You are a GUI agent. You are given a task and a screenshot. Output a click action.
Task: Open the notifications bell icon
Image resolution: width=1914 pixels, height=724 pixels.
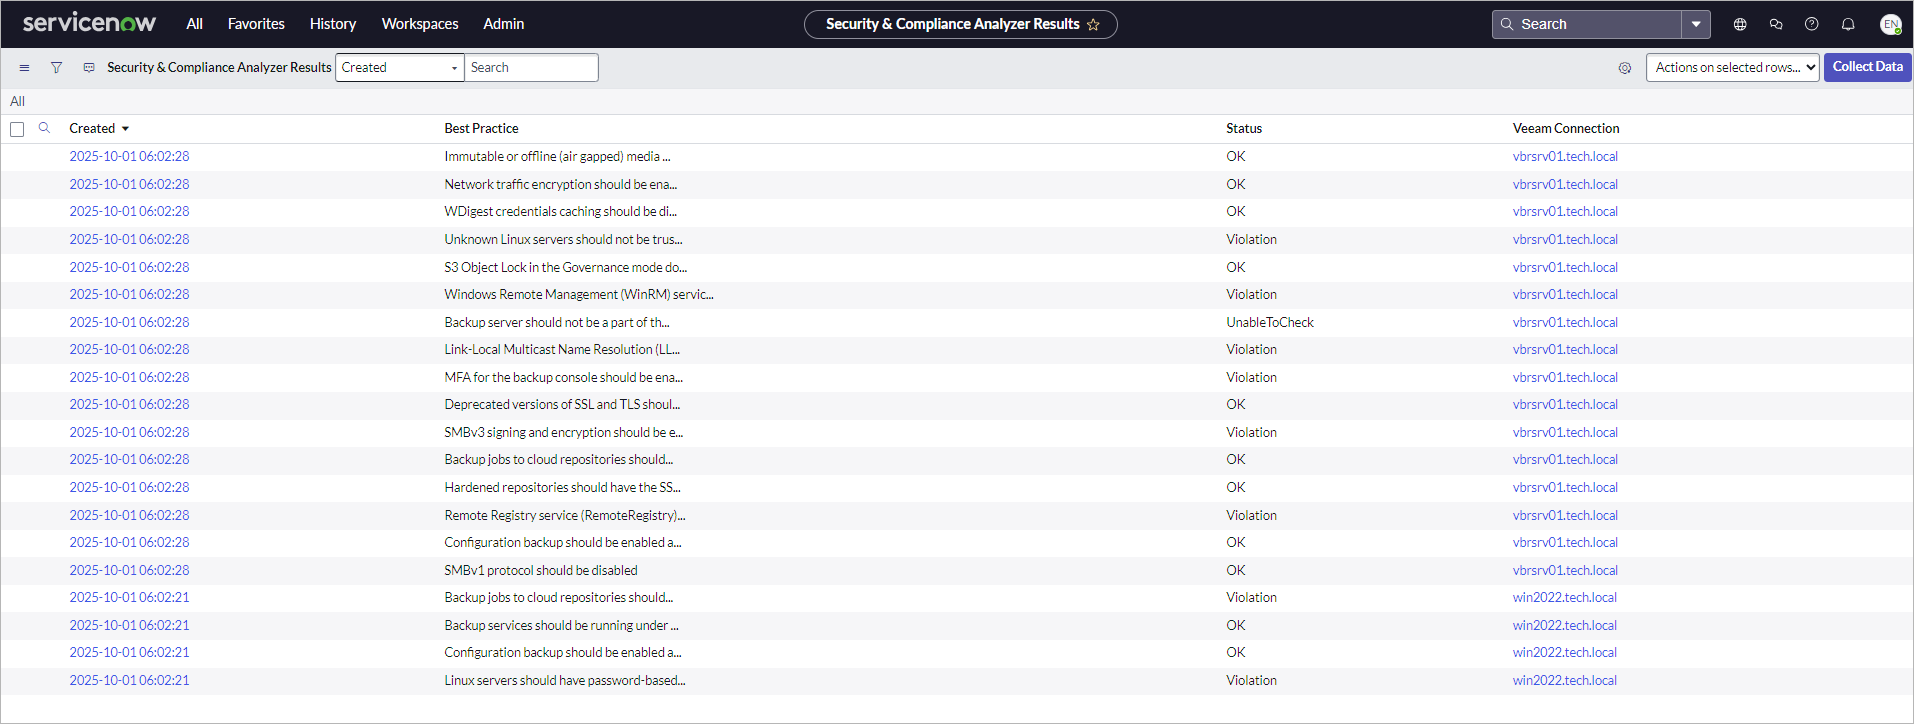(x=1848, y=24)
